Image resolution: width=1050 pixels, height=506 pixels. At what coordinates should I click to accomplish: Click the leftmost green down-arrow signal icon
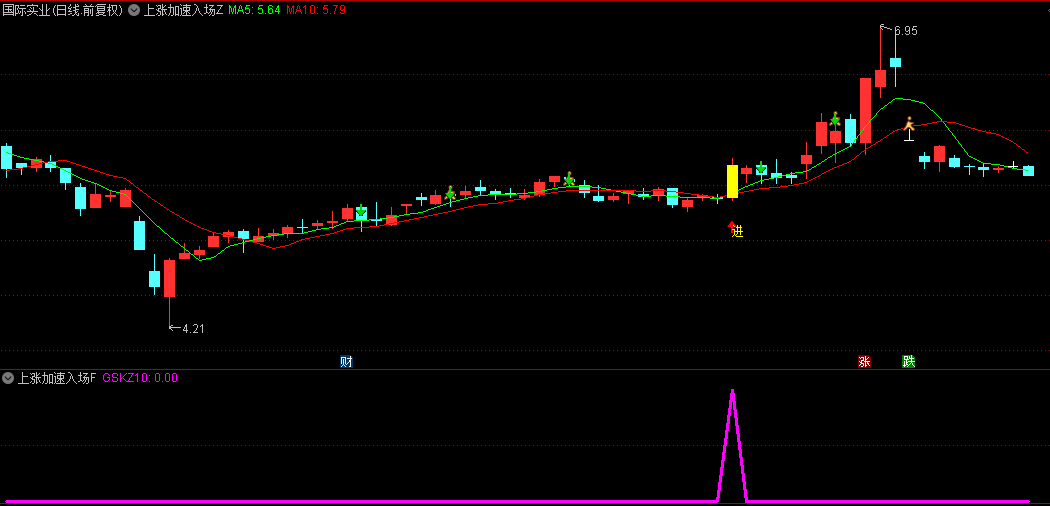click(361, 209)
